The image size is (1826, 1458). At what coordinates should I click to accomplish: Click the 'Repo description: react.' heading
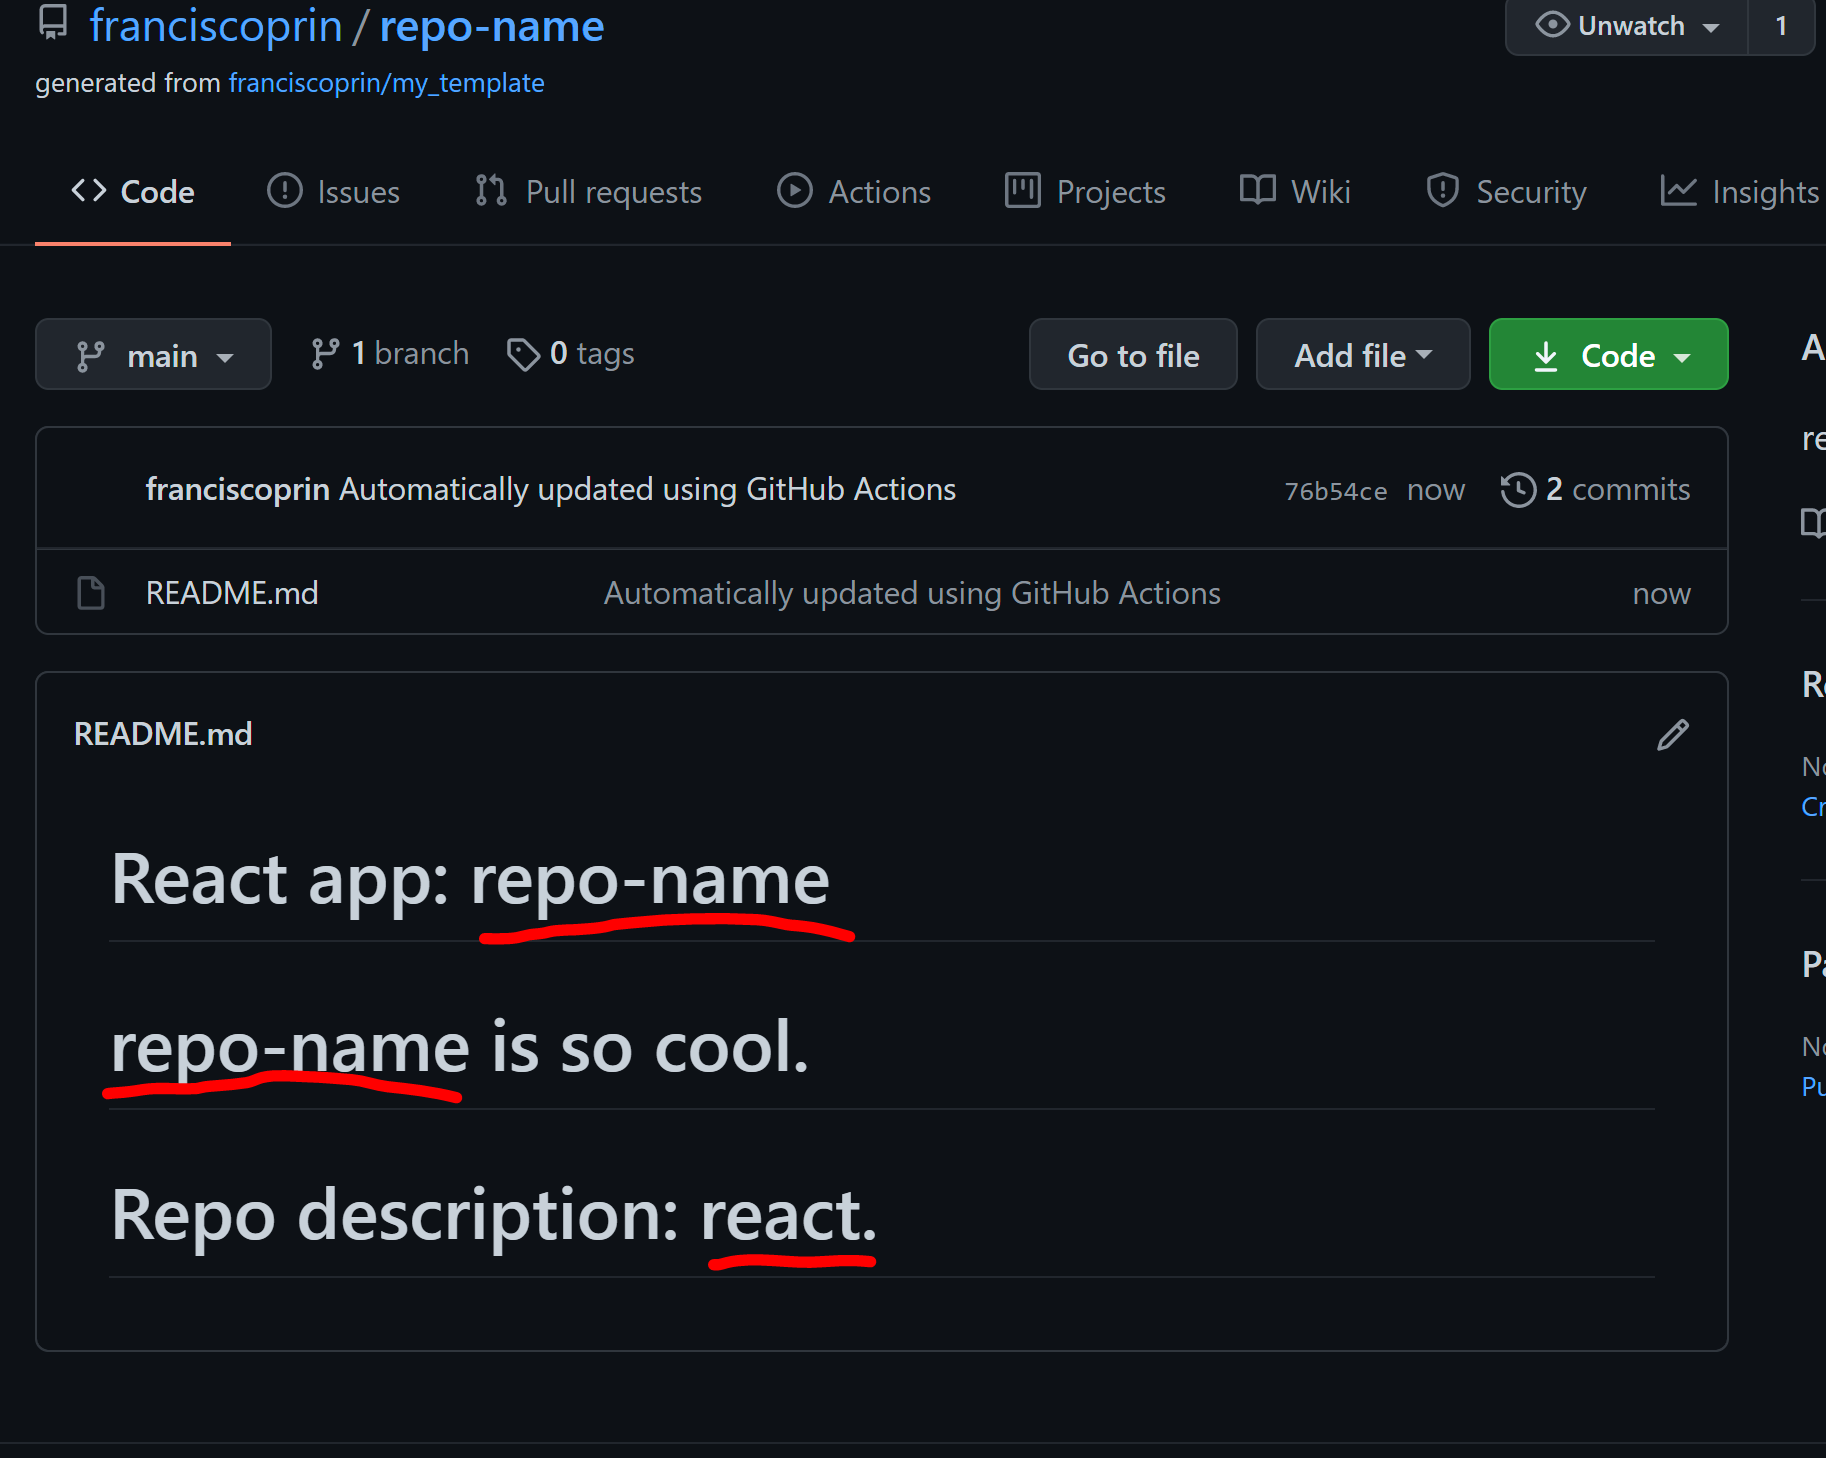coord(494,1216)
